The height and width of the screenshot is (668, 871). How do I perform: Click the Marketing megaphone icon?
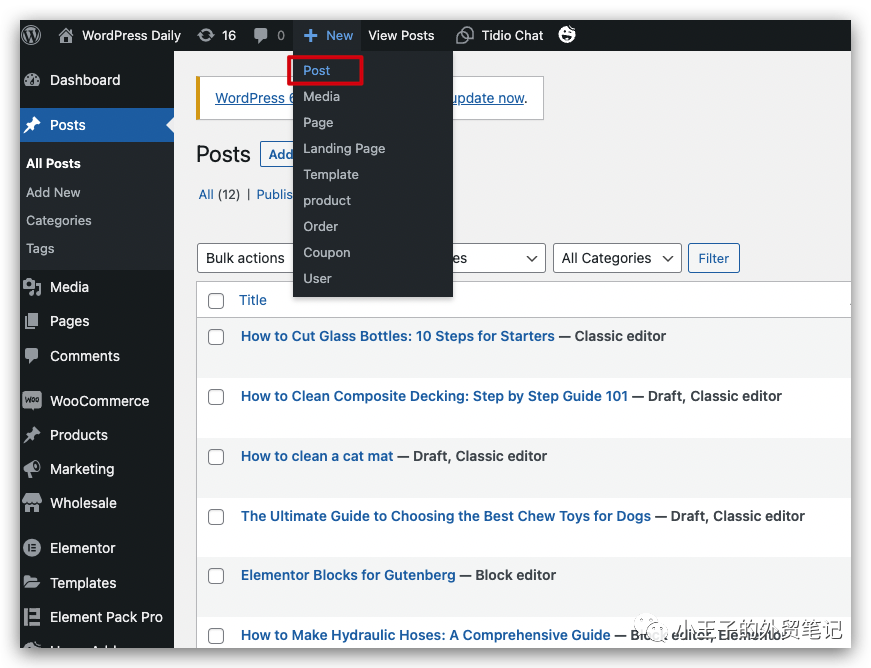coord(32,469)
